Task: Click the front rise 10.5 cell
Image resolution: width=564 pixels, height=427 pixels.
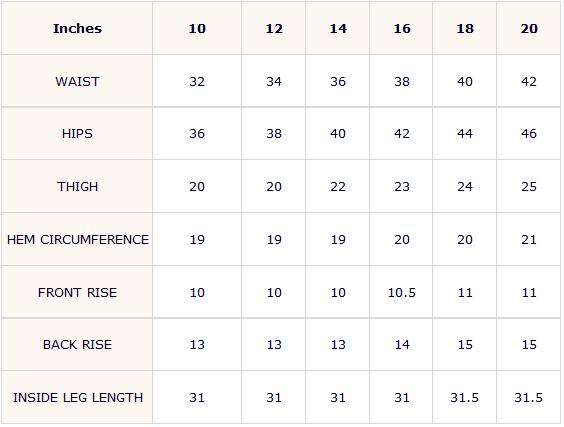Action: pos(401,292)
